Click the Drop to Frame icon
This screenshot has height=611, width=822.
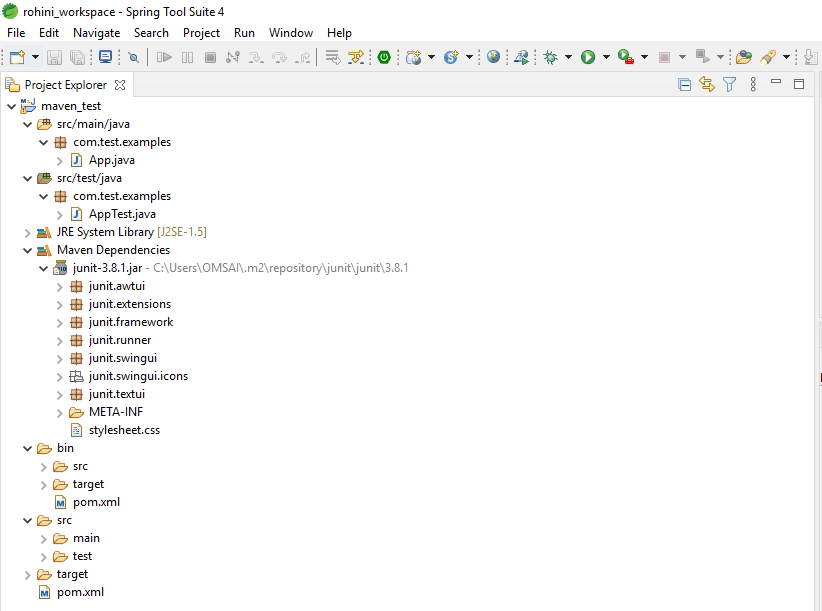tap(332, 57)
